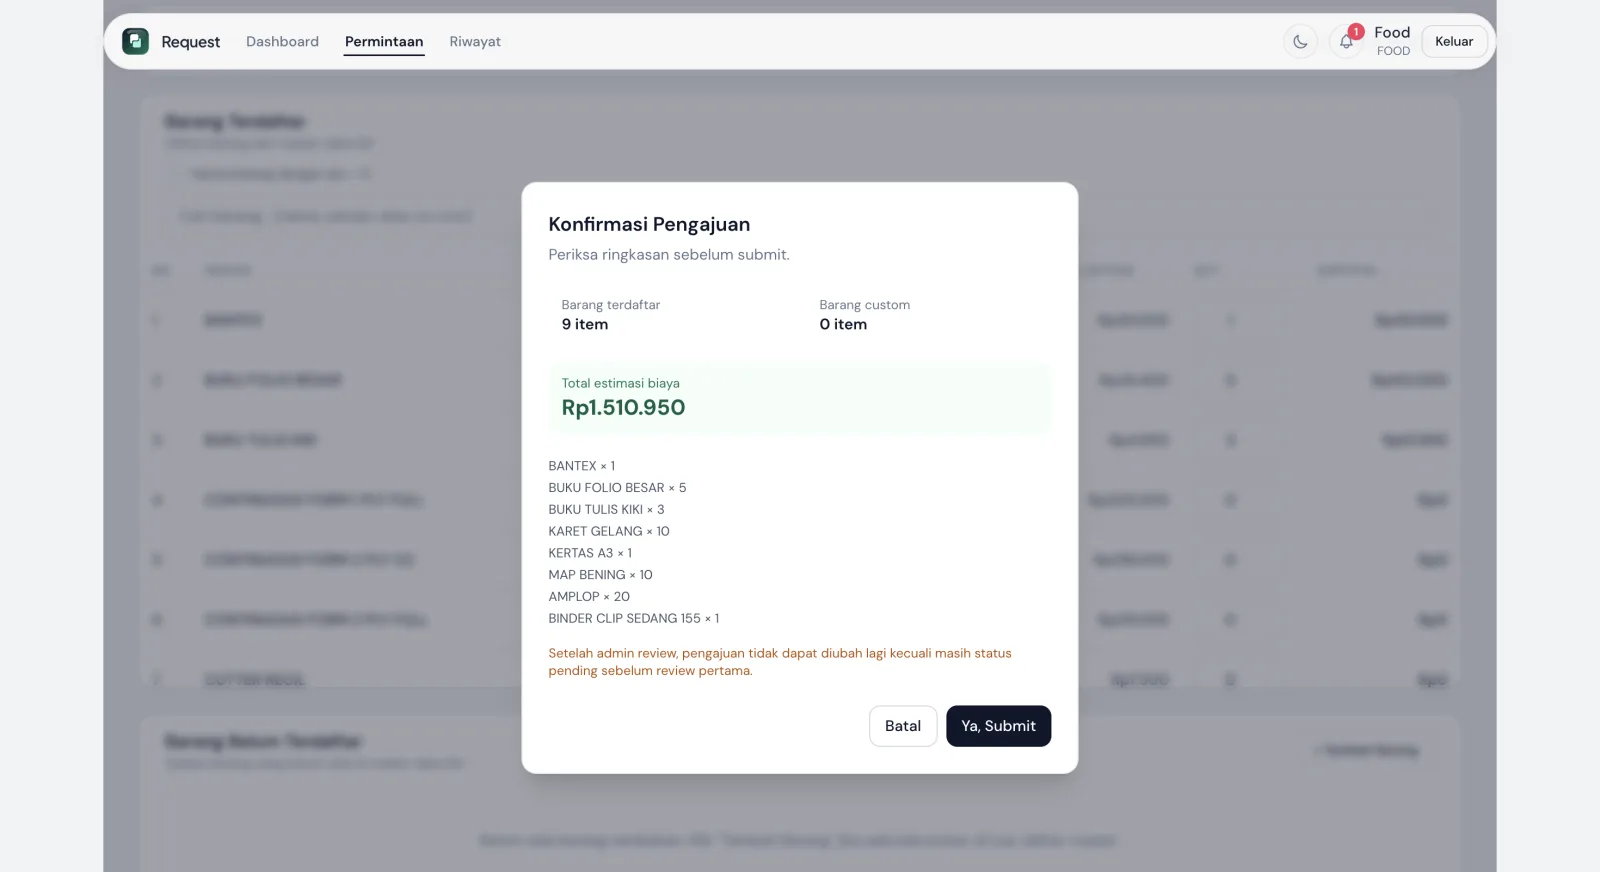Click the Keluar logout button

tap(1454, 41)
